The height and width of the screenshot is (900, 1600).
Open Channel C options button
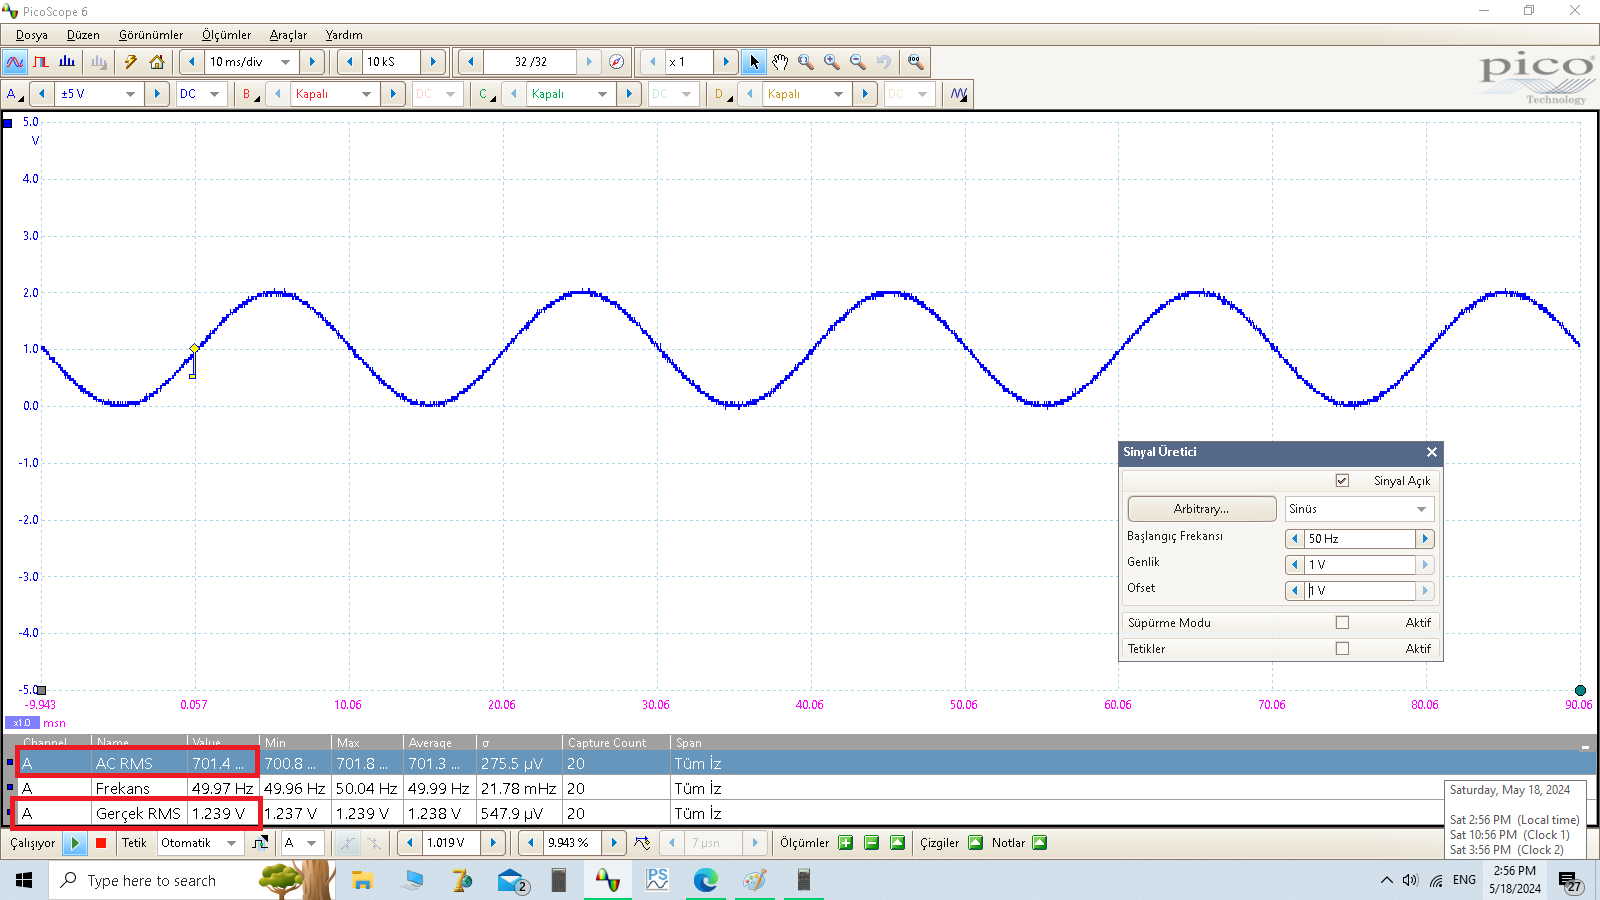[486, 94]
